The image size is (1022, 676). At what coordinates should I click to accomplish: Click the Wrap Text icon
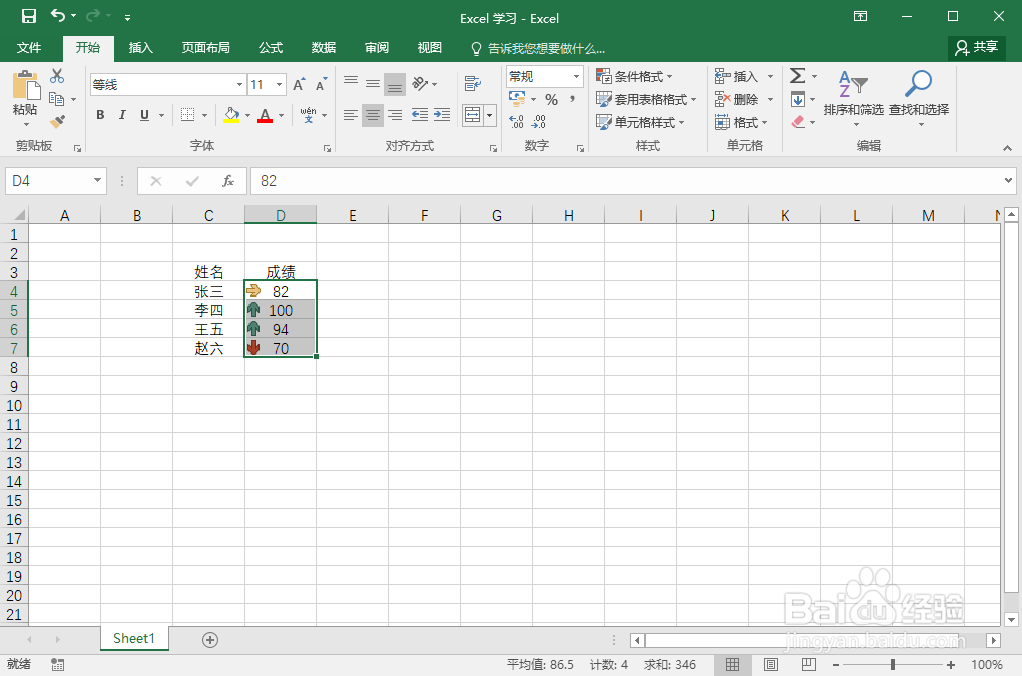tap(473, 83)
